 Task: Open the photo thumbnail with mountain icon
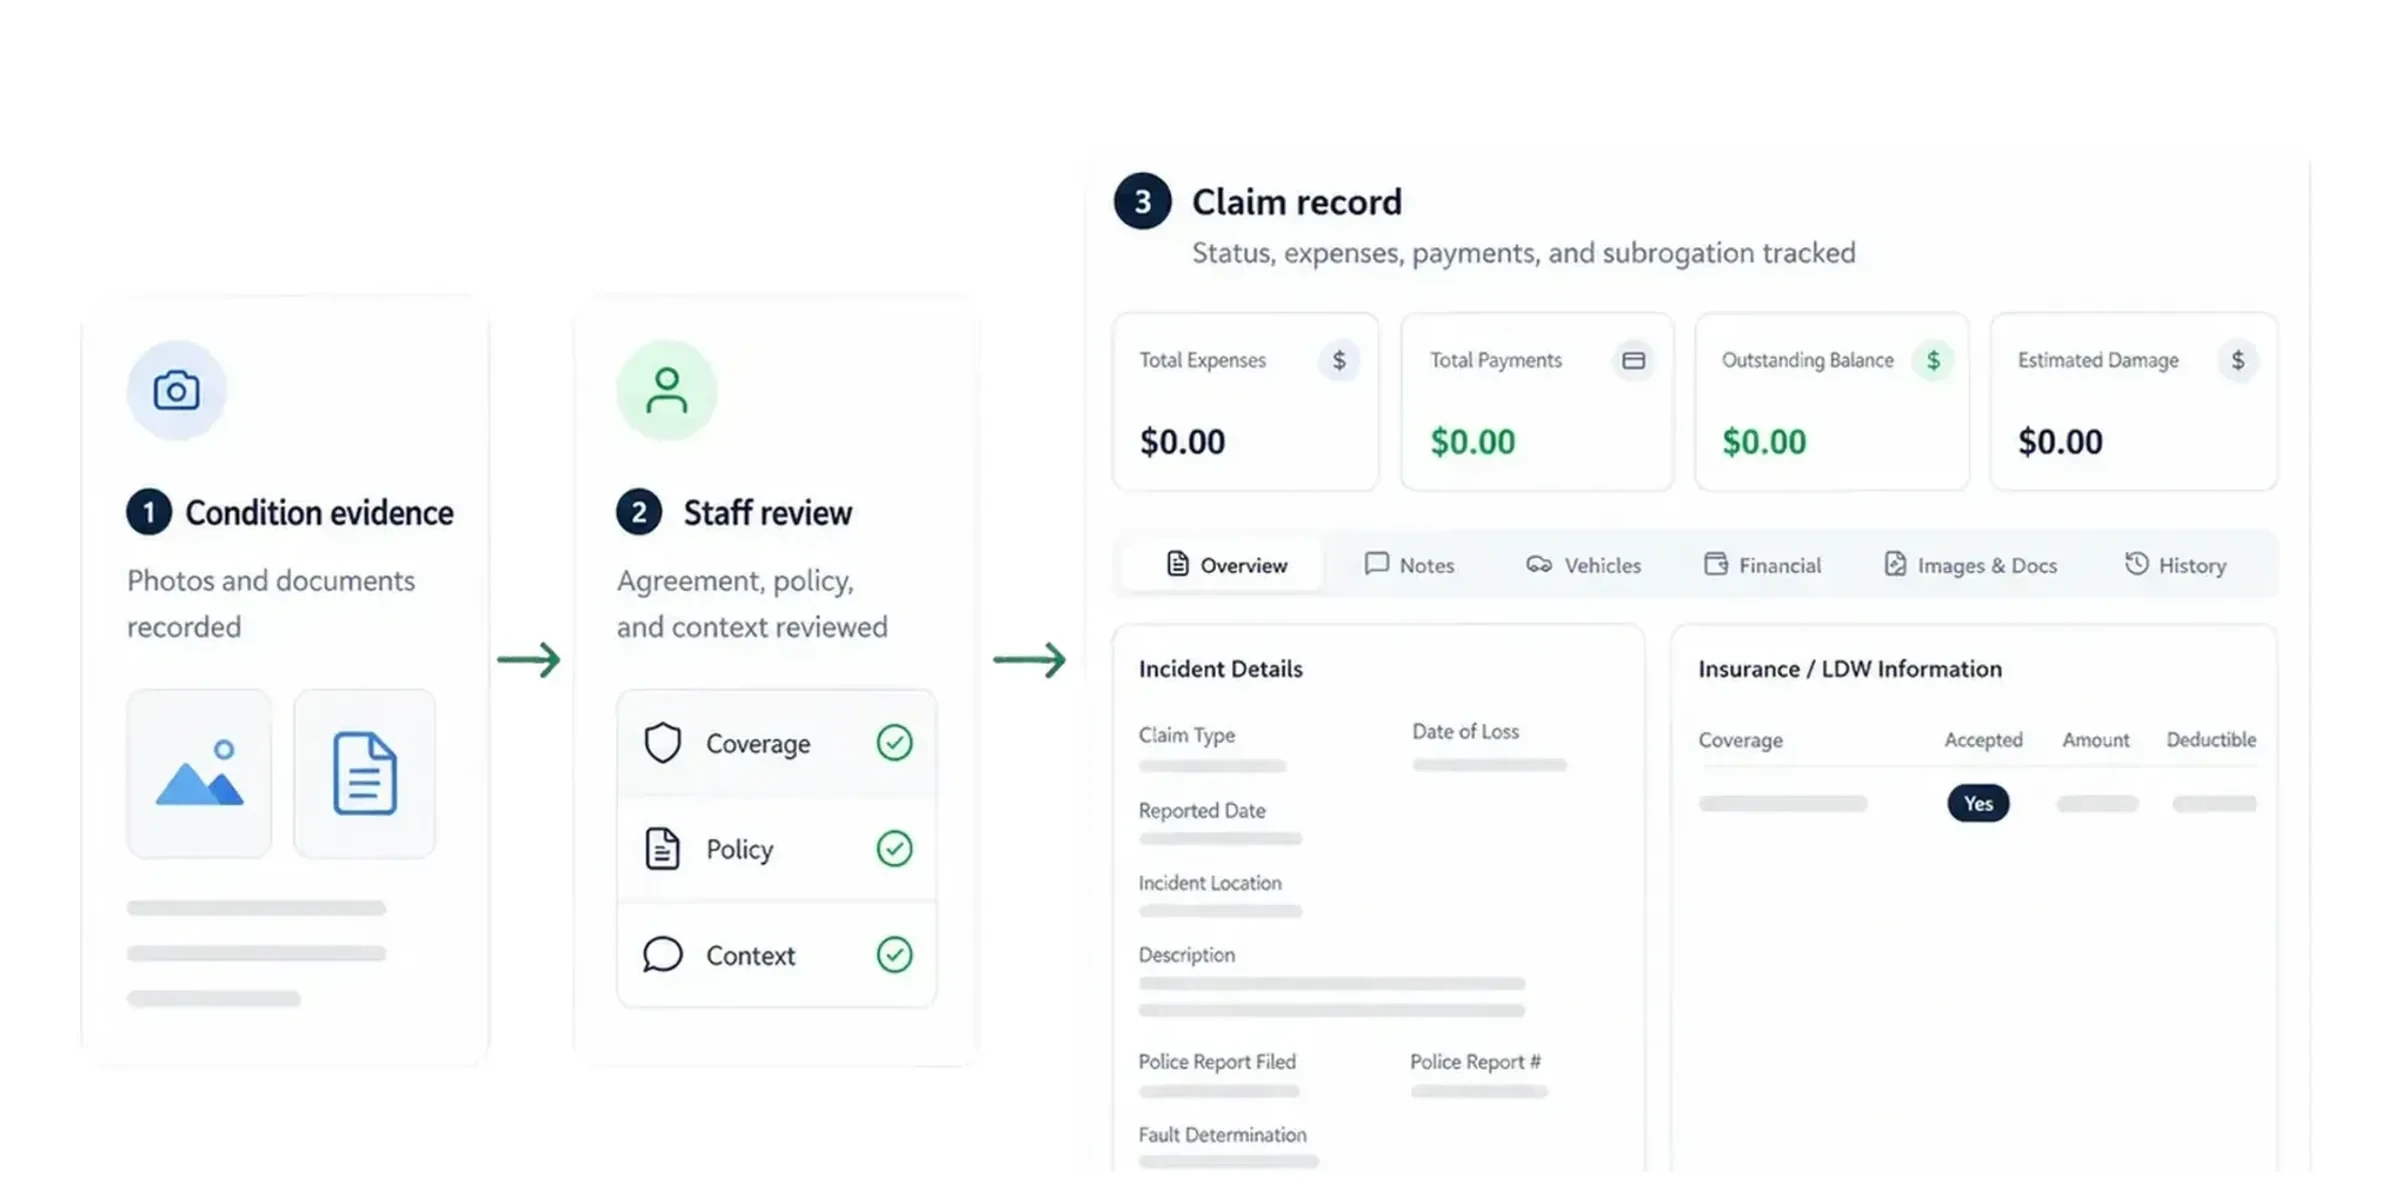click(x=199, y=773)
